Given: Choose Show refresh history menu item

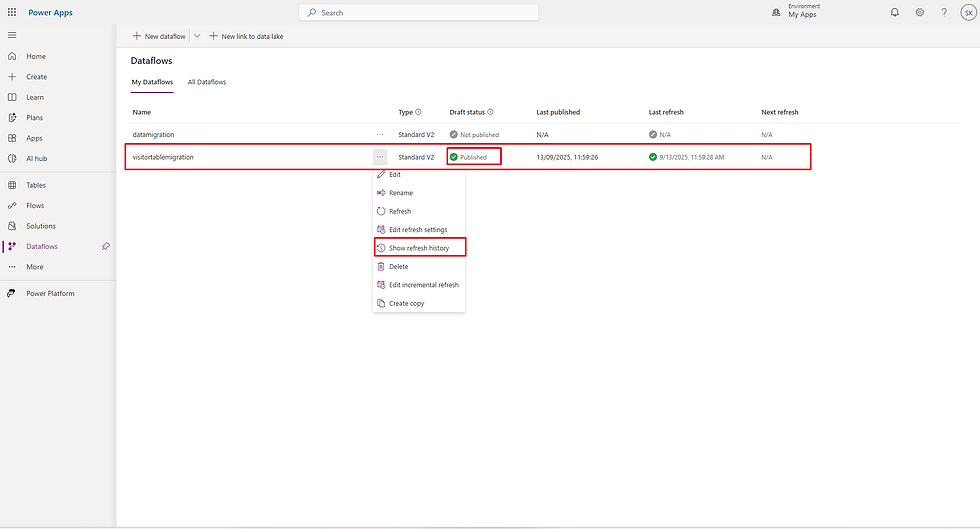Looking at the screenshot, I should click(419, 248).
